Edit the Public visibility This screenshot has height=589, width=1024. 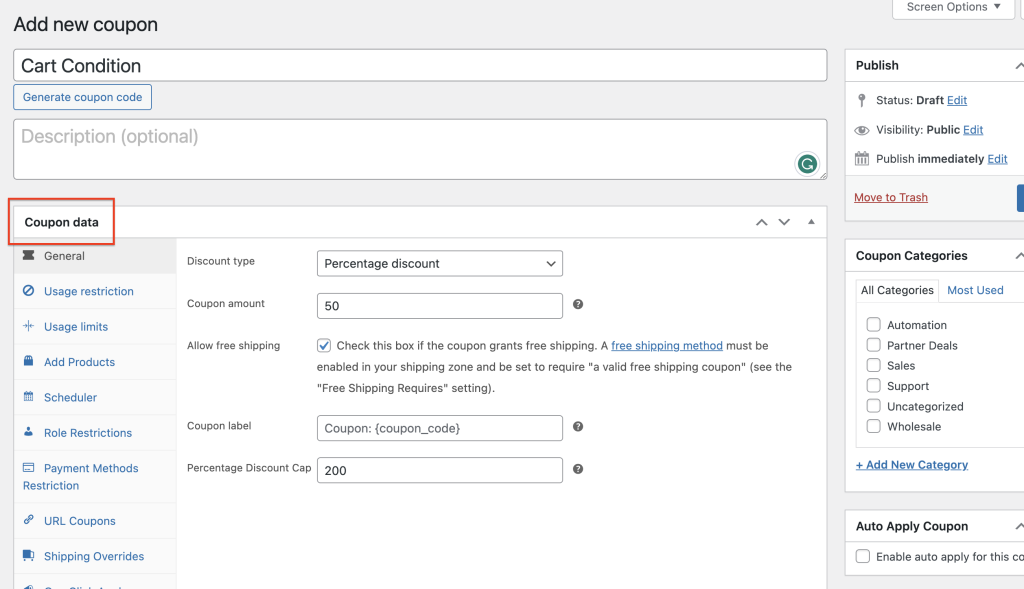pos(972,129)
